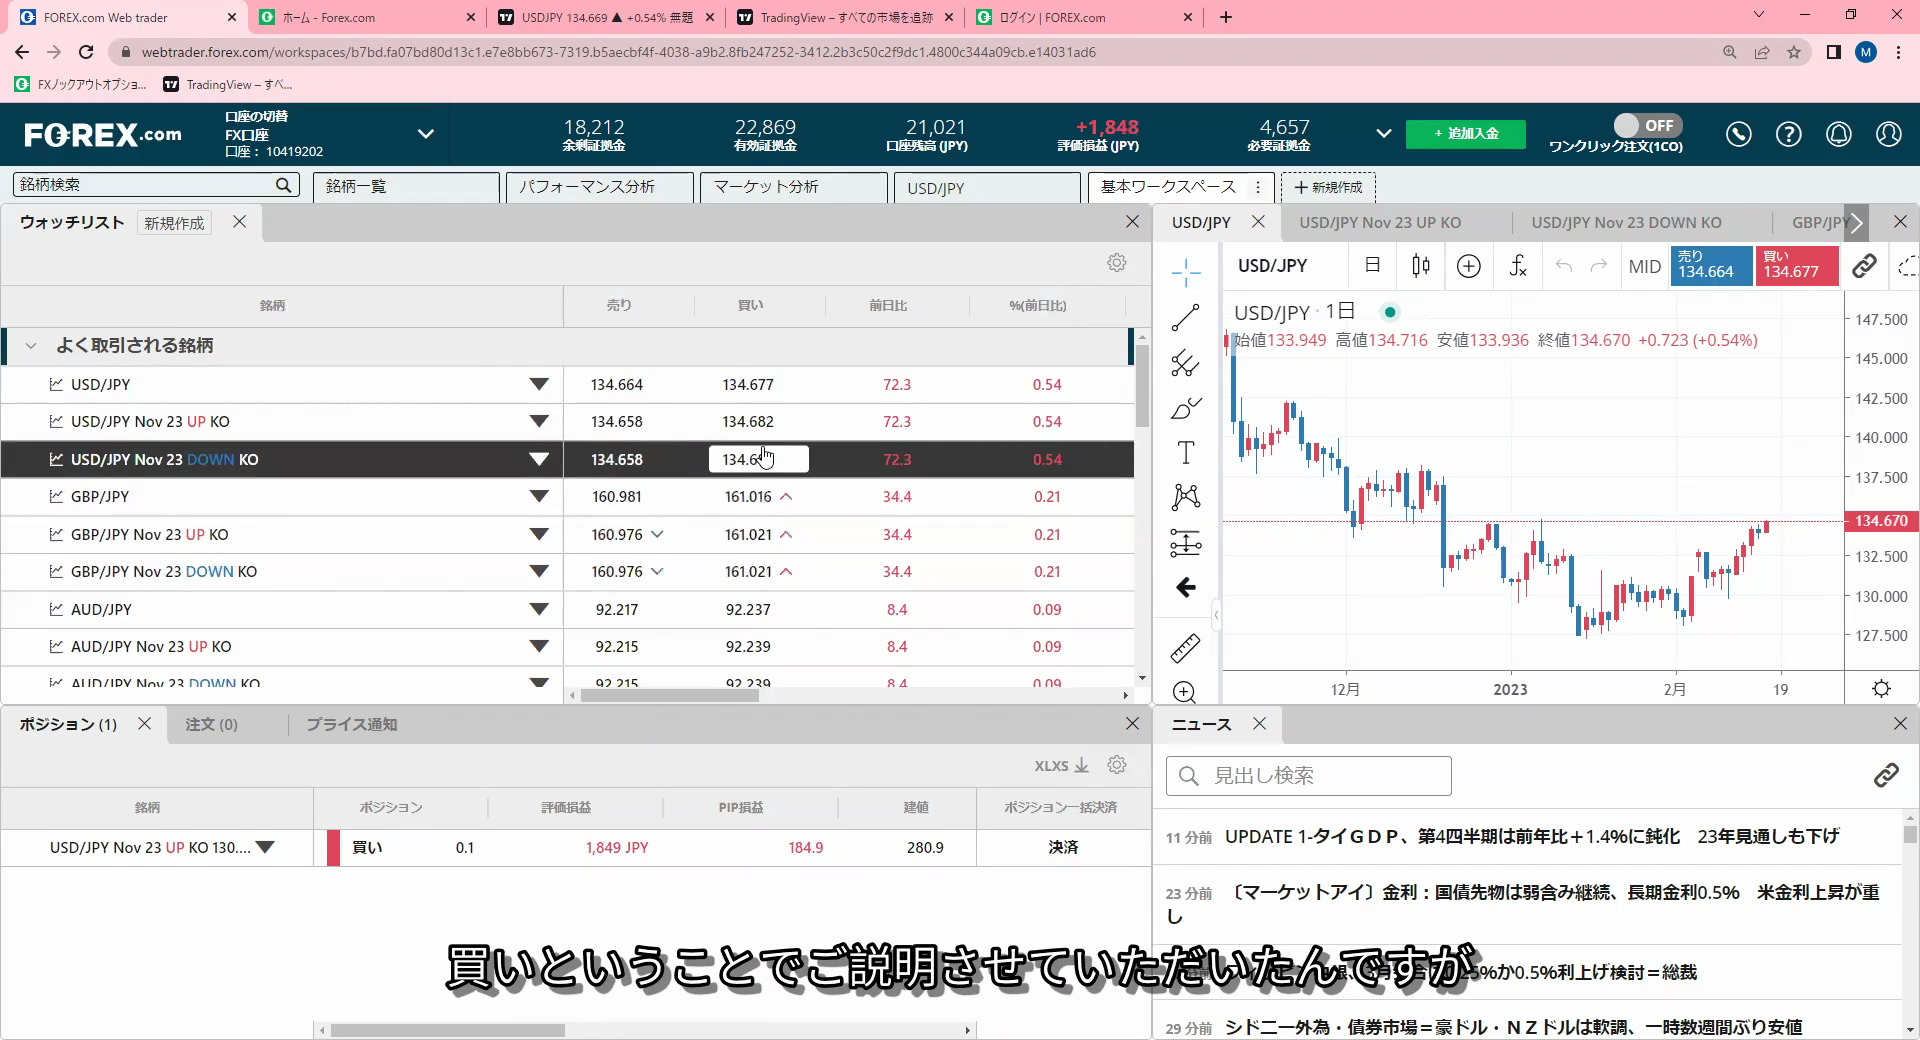
Task: Collapse the よく取引される銘柄 group
Action: coord(31,346)
